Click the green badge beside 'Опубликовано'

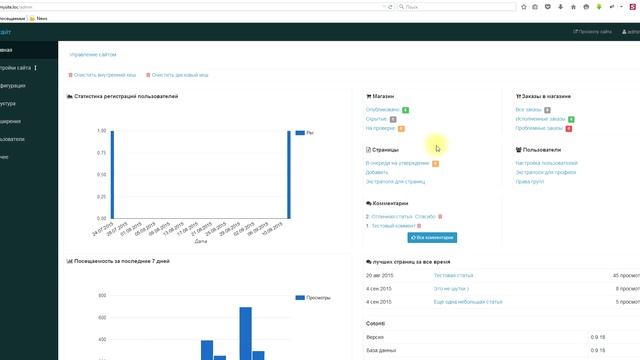pyautogui.click(x=405, y=110)
